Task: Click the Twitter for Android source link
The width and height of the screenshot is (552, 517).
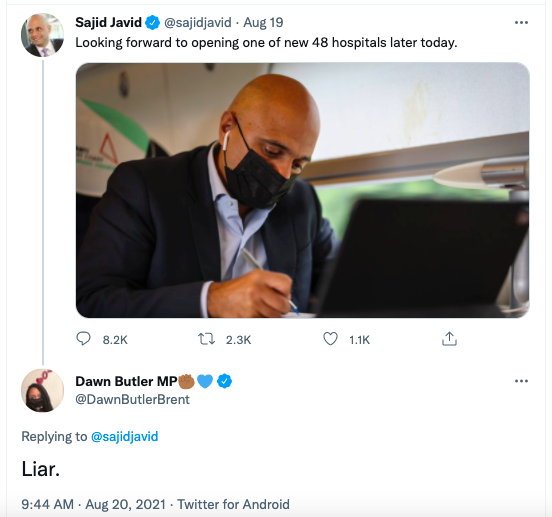Action: tap(233, 504)
